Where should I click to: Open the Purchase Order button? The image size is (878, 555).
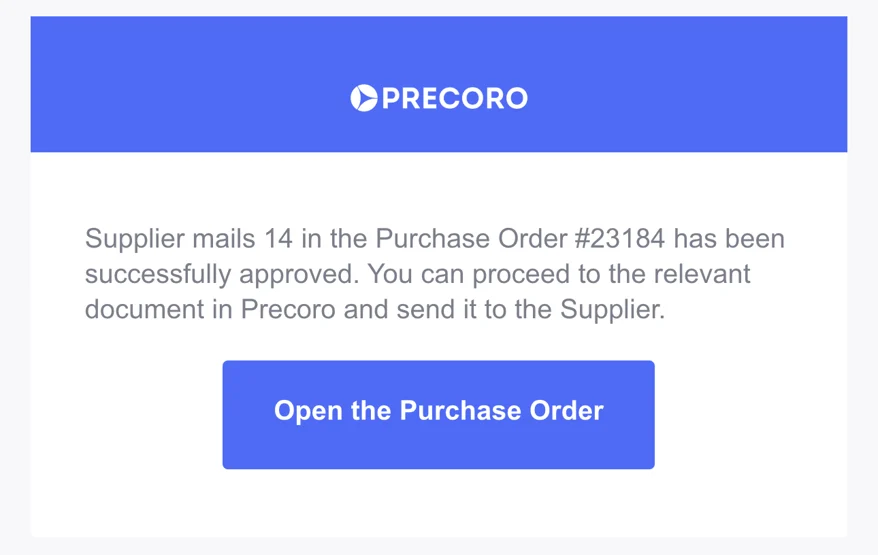coord(438,414)
